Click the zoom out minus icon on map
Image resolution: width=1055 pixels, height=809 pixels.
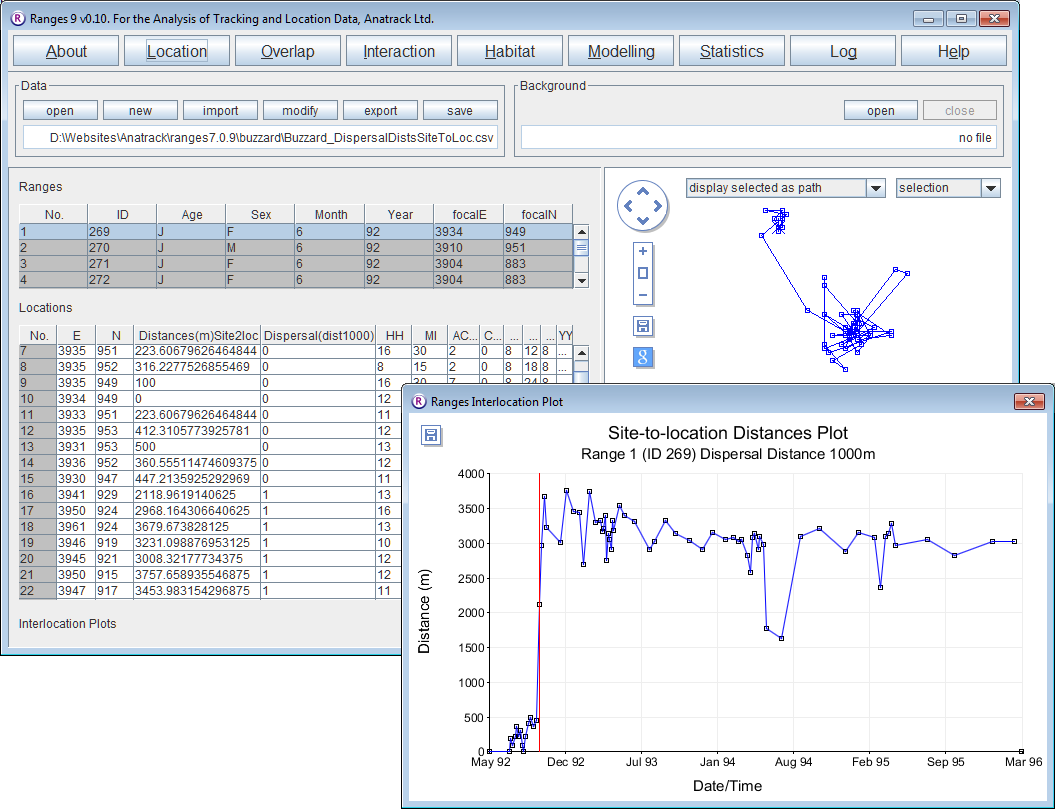click(x=643, y=296)
